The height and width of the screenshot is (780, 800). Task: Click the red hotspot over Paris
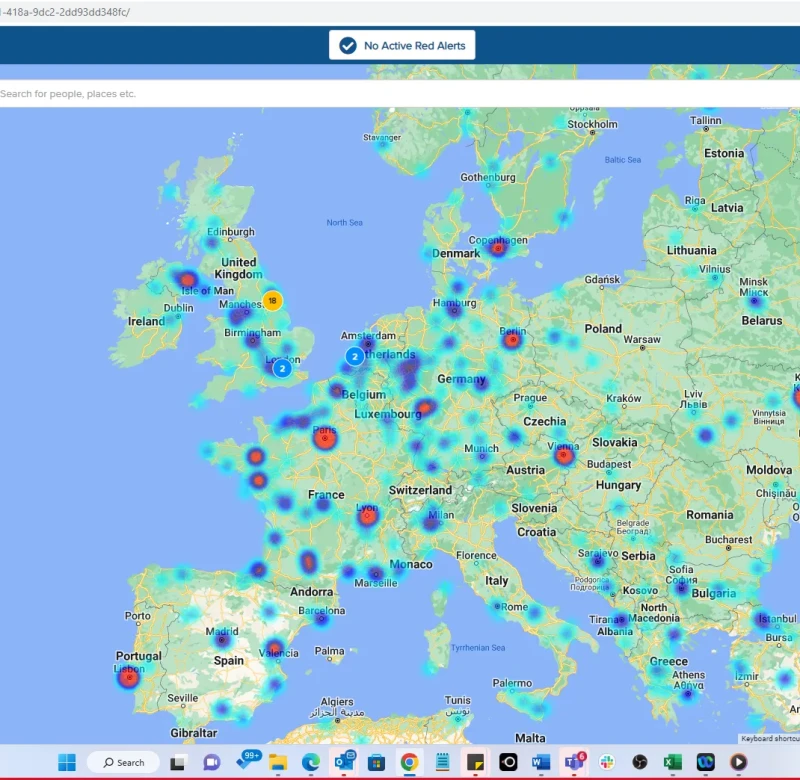click(x=325, y=438)
